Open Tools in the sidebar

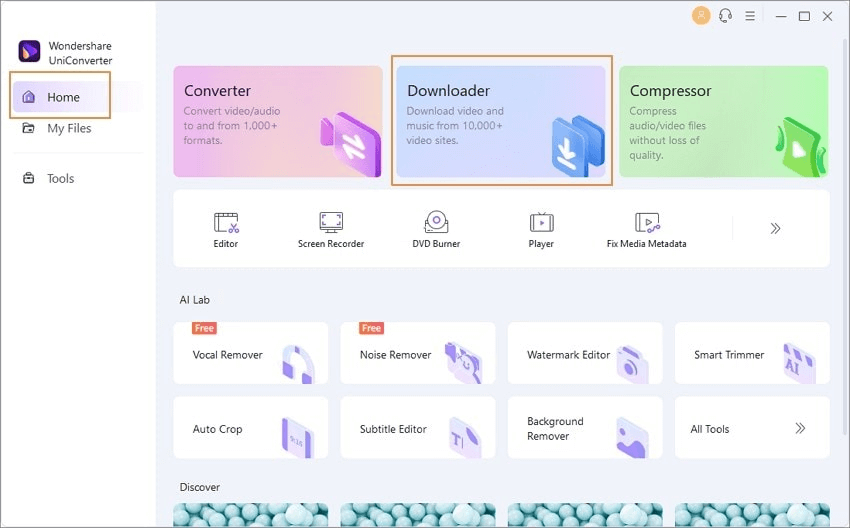(61, 178)
